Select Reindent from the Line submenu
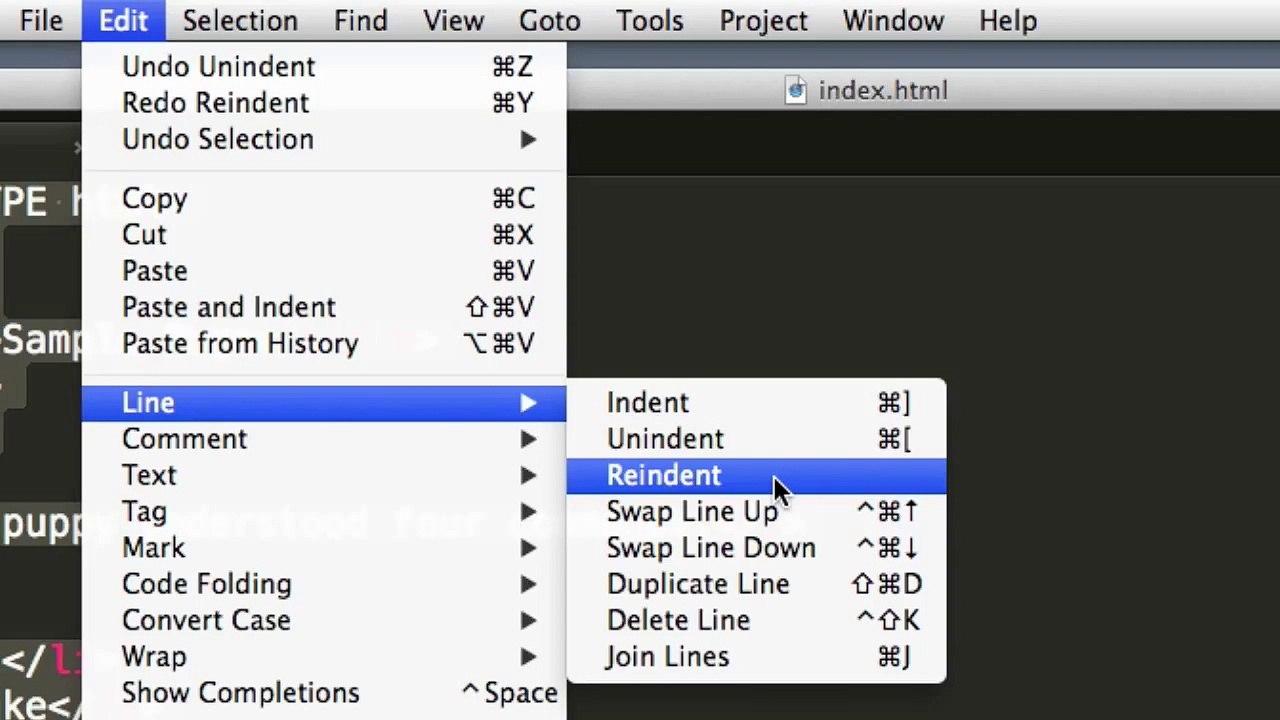 [756, 476]
